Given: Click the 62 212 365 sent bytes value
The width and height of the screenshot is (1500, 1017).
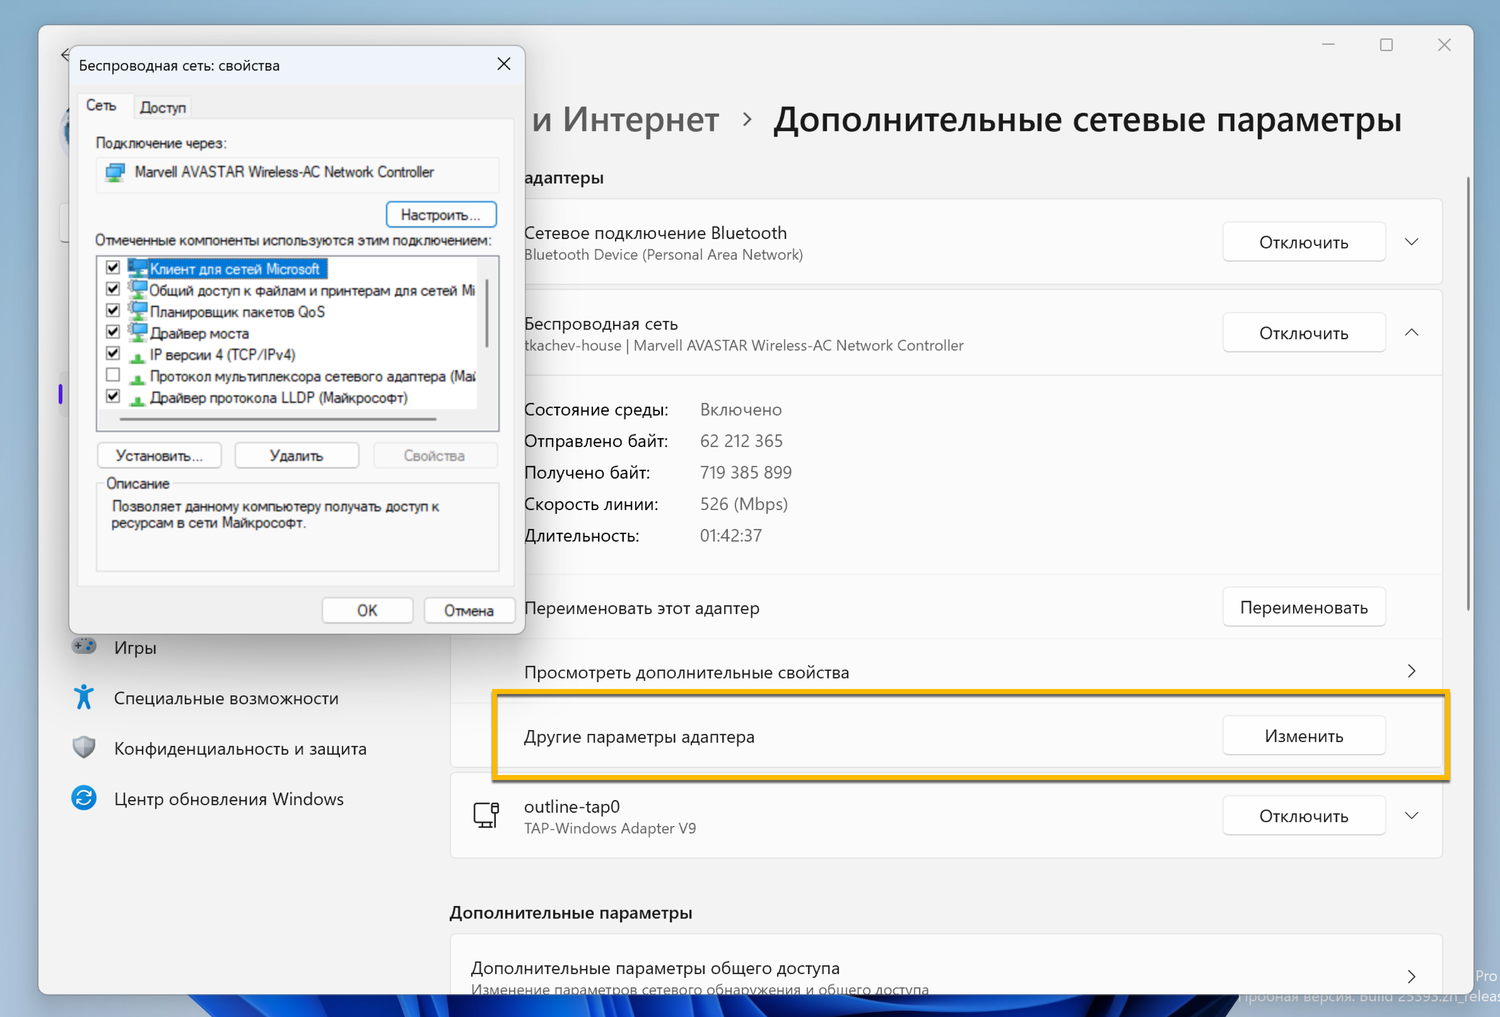Looking at the screenshot, I should tap(741, 441).
